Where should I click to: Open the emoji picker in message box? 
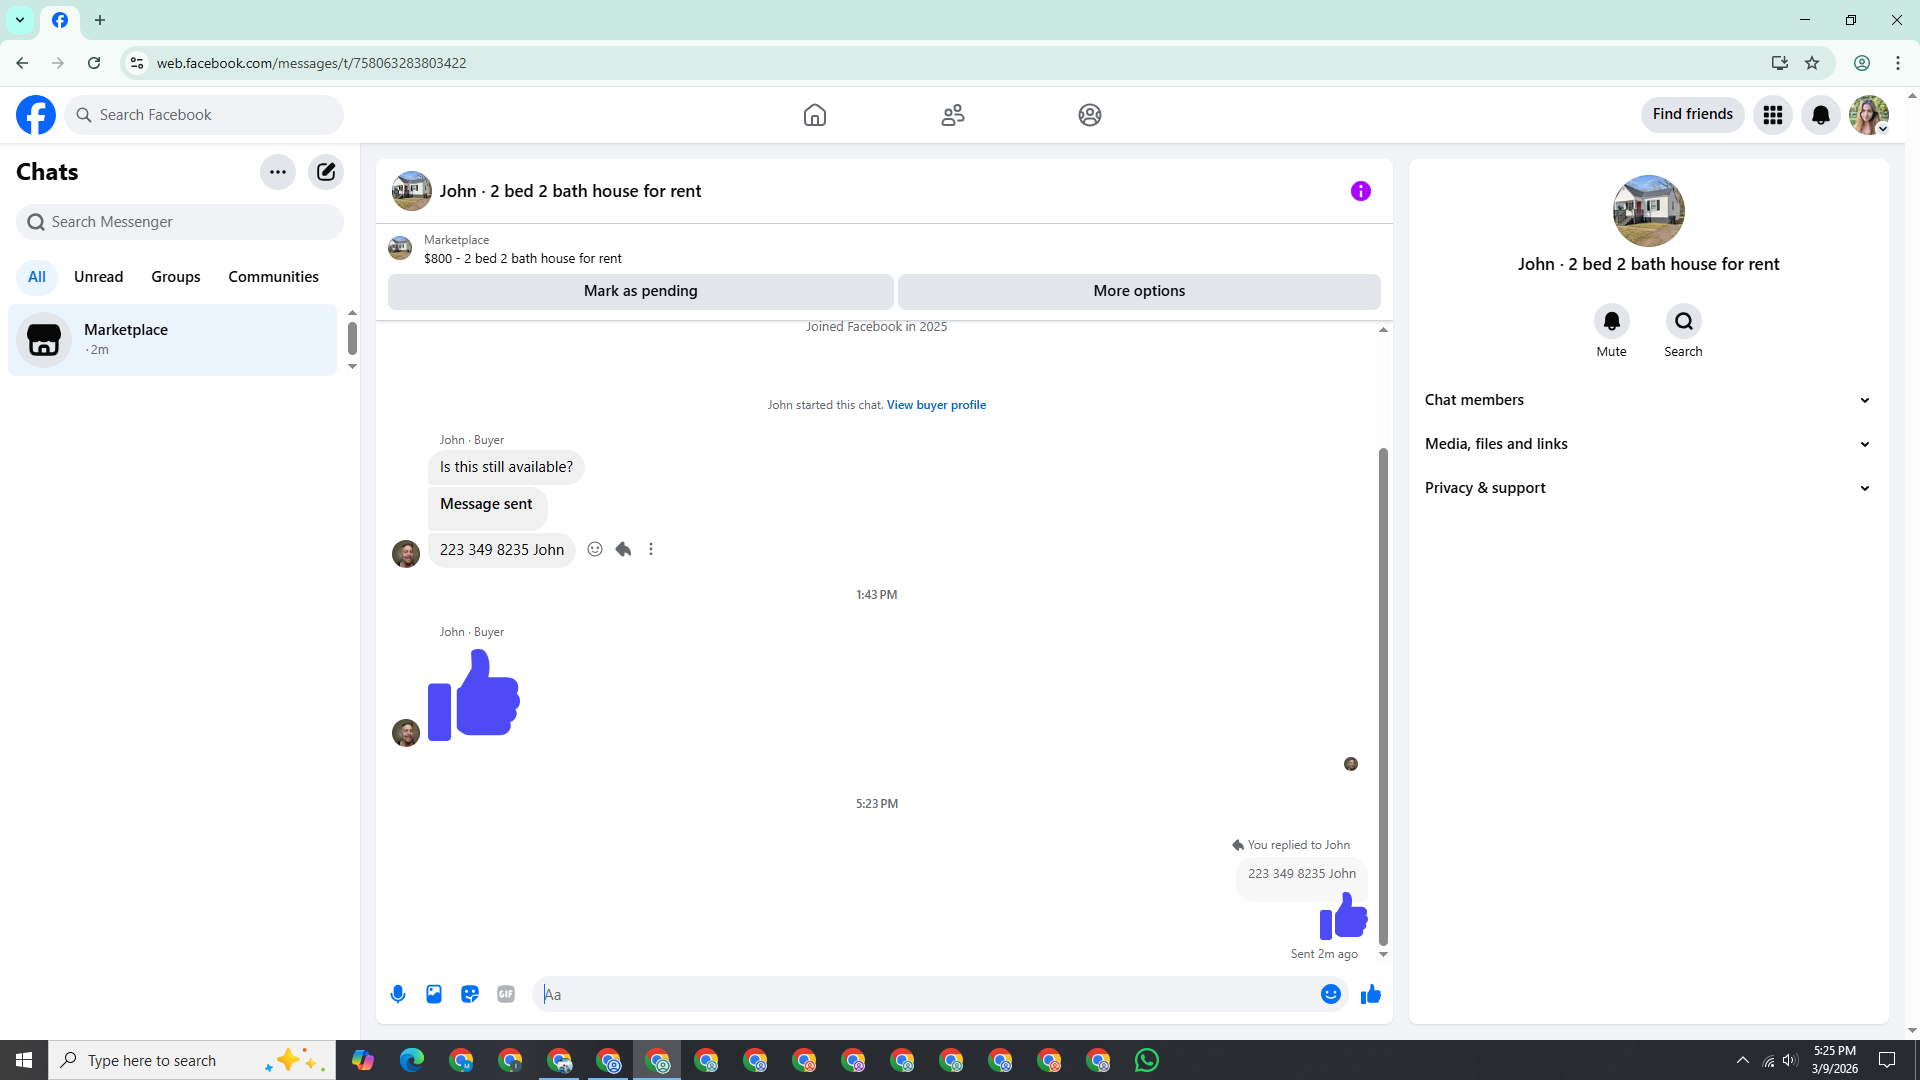(x=1330, y=994)
